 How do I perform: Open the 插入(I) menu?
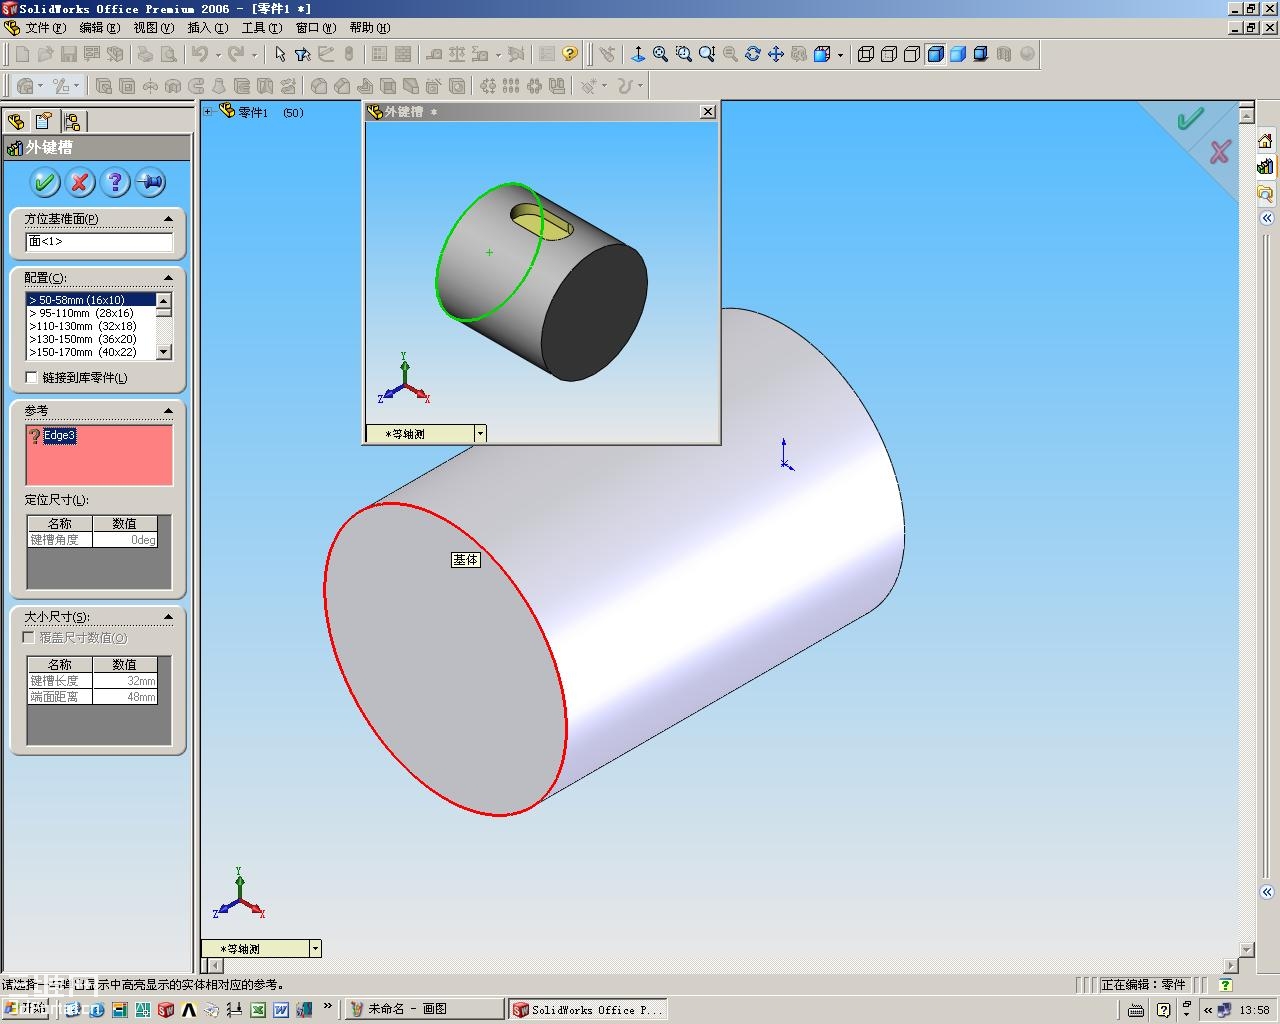(x=207, y=28)
